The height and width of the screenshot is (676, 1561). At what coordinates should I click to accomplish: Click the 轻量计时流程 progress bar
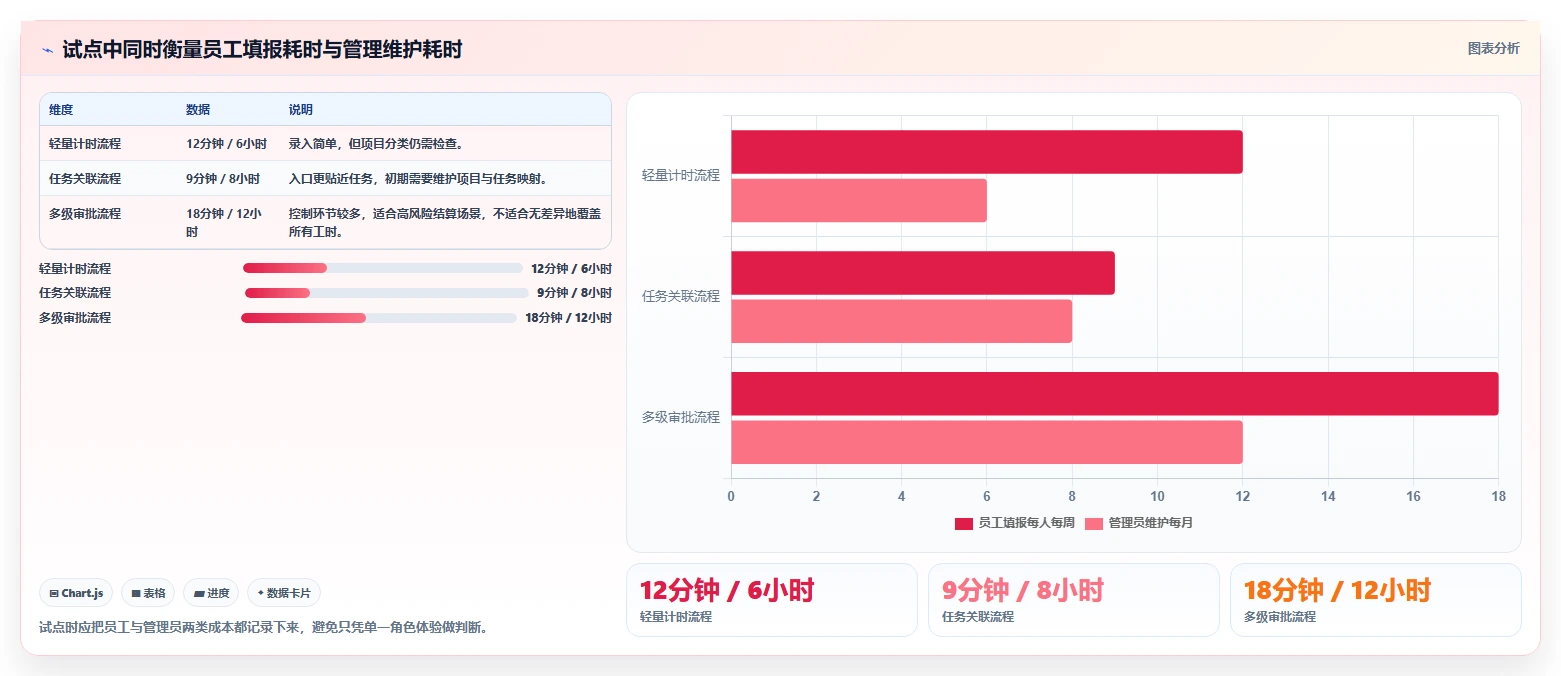pos(383,268)
